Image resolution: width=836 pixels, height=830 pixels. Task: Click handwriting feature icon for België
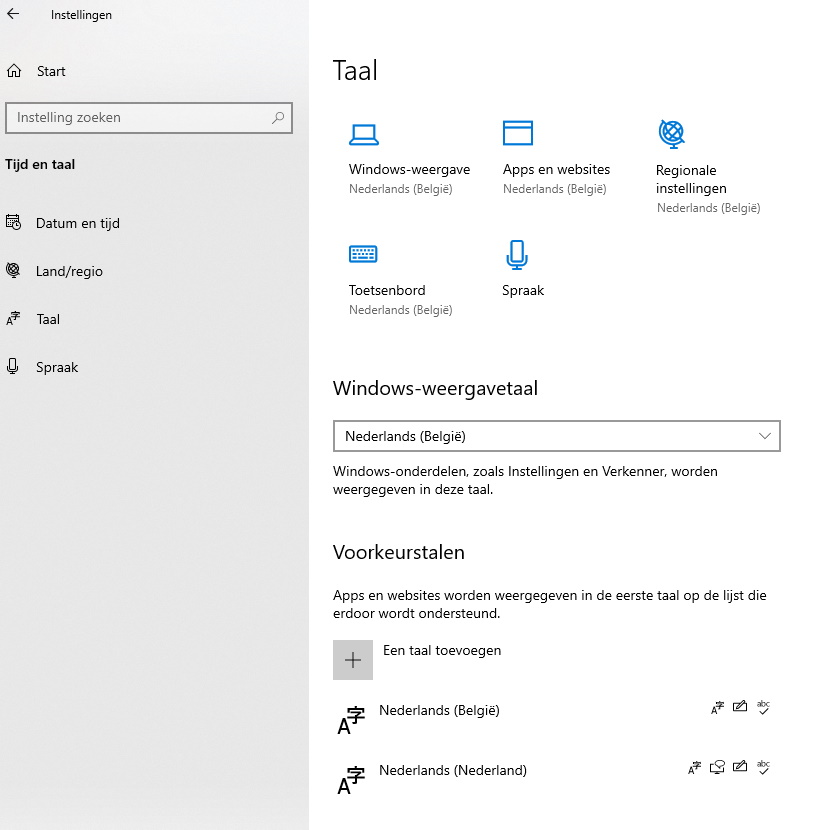[740, 707]
